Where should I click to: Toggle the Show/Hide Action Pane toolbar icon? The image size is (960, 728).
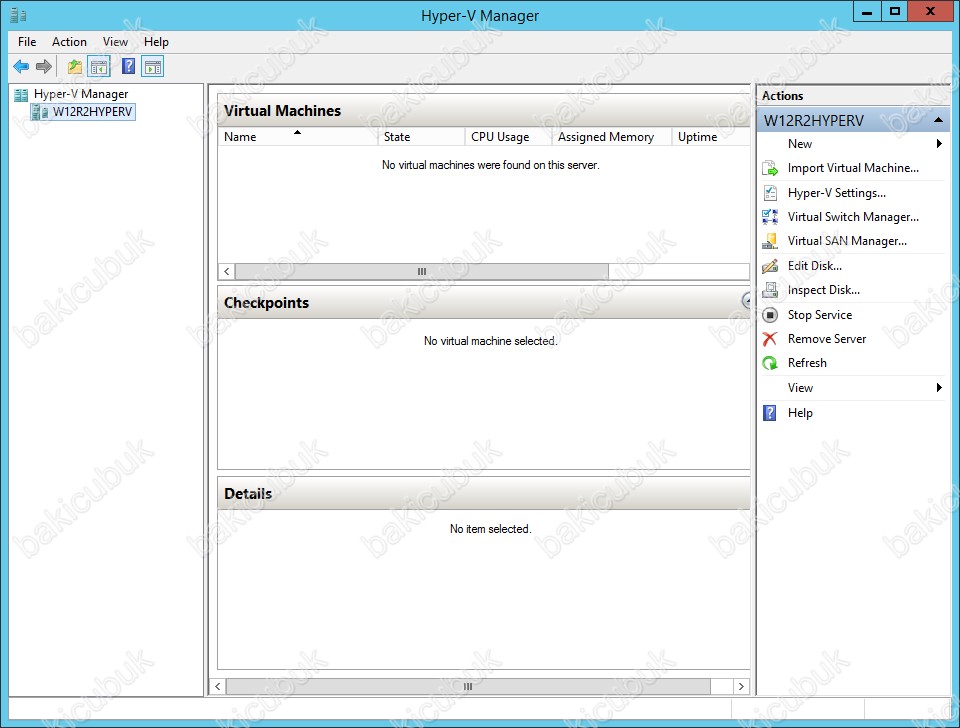point(152,66)
